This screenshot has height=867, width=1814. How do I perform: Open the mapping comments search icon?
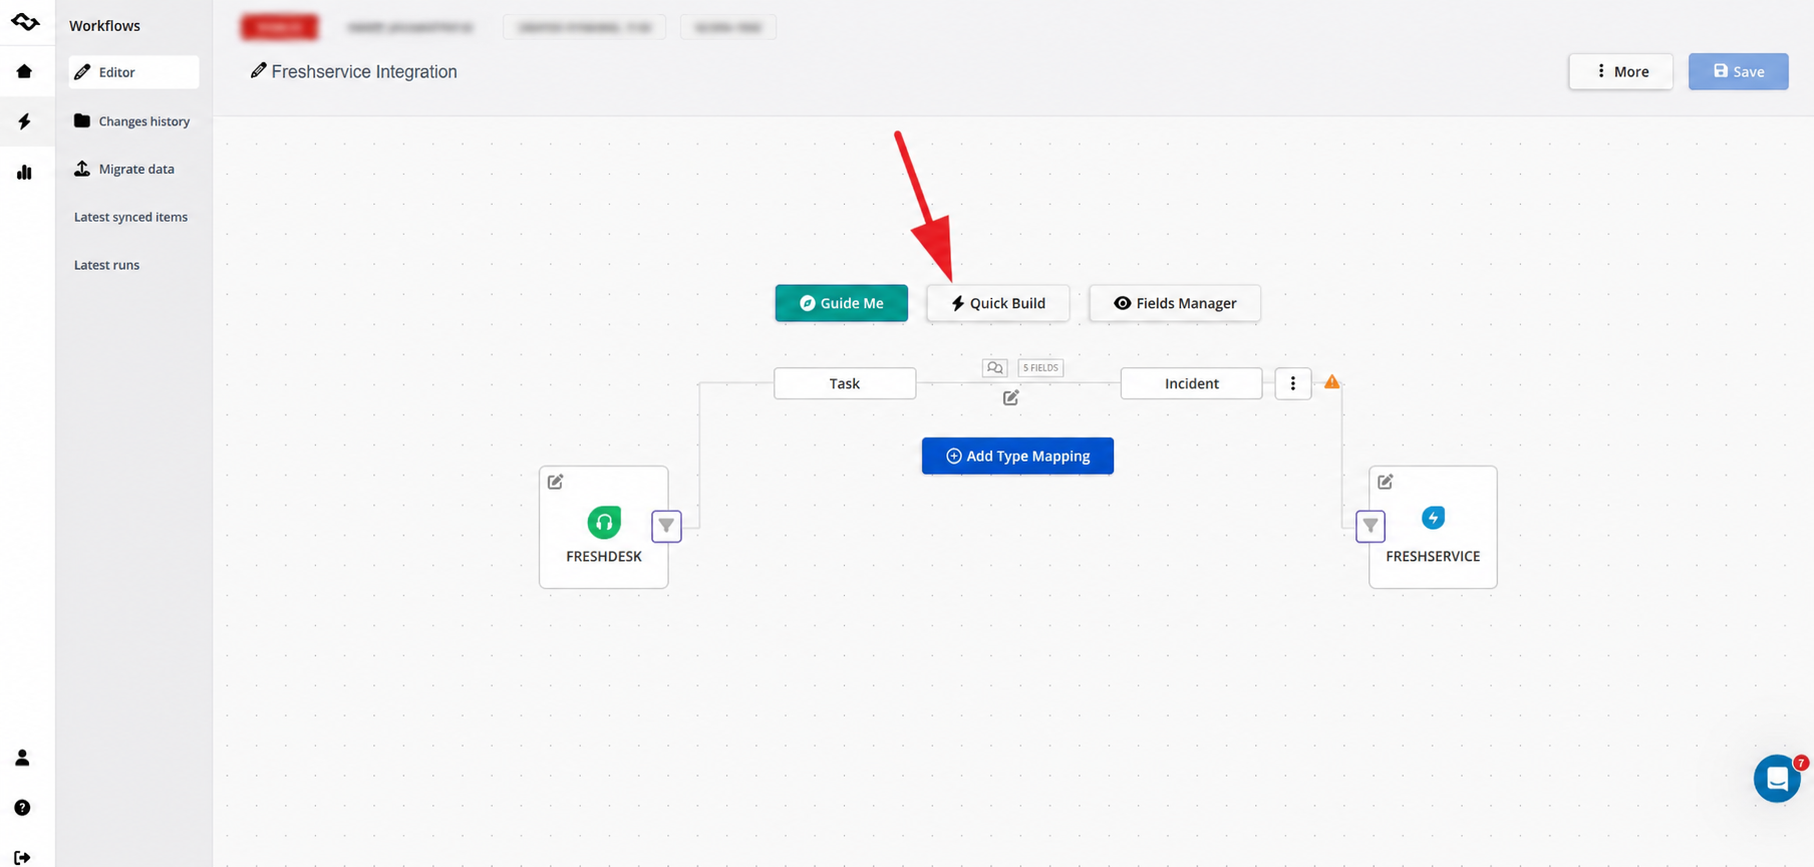[x=995, y=368]
